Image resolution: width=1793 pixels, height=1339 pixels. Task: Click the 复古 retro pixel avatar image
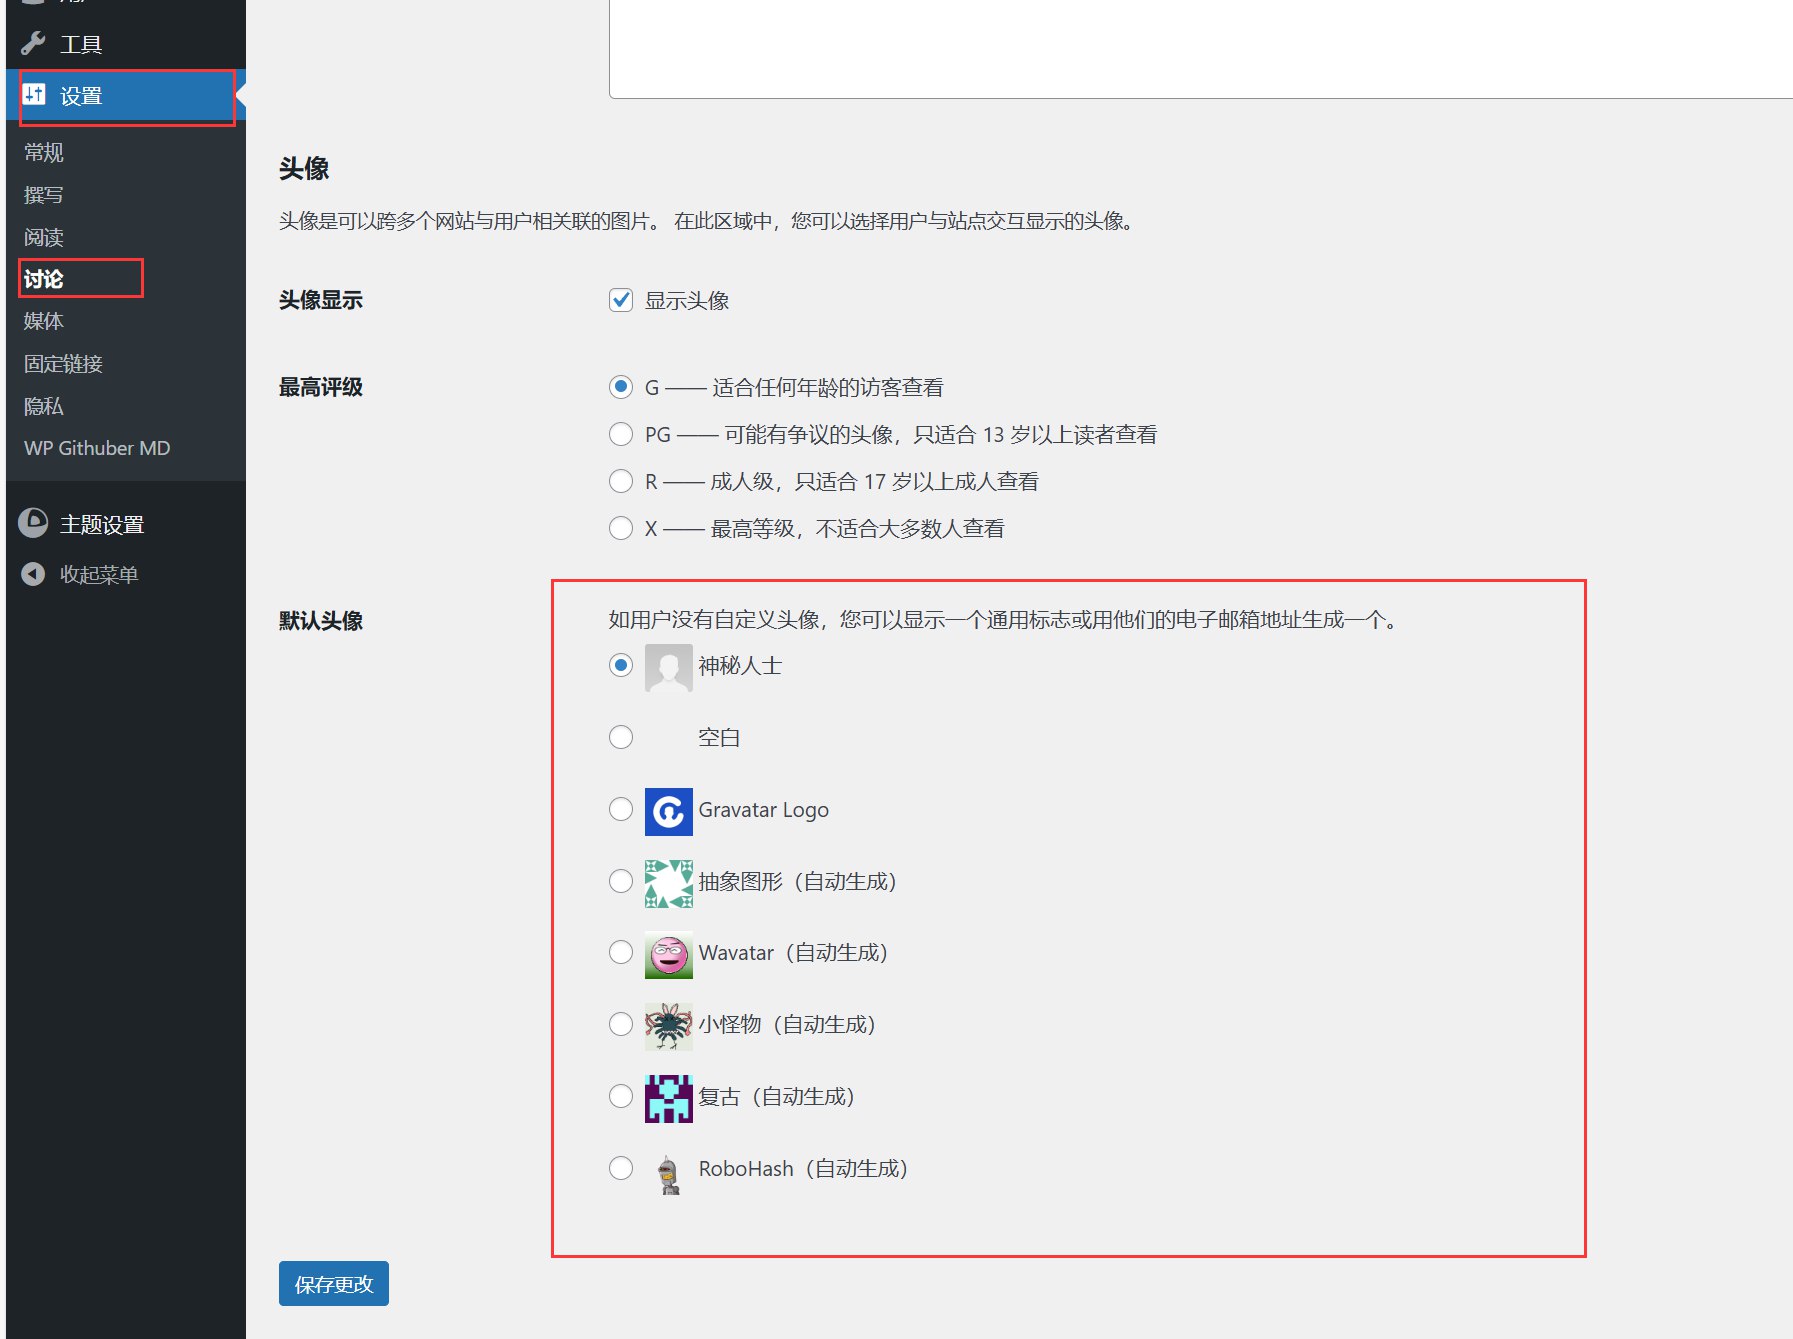(668, 1098)
